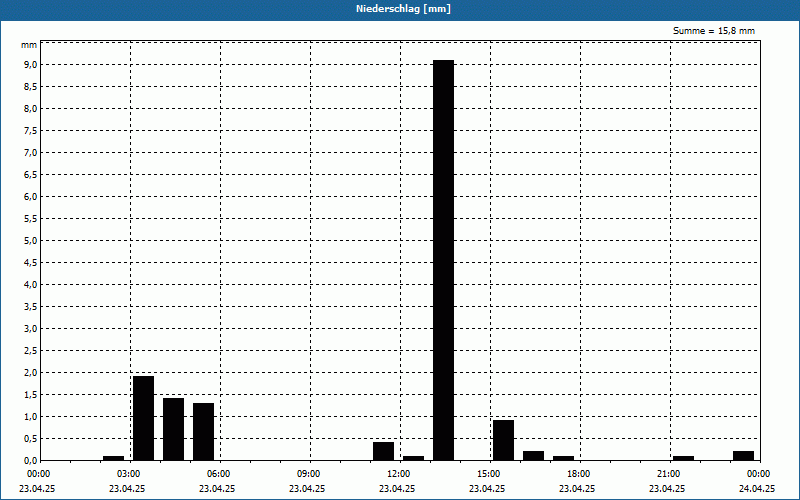Click the 9,0 y-axis value
The width and height of the screenshot is (800, 500).
pyautogui.click(x=29, y=65)
